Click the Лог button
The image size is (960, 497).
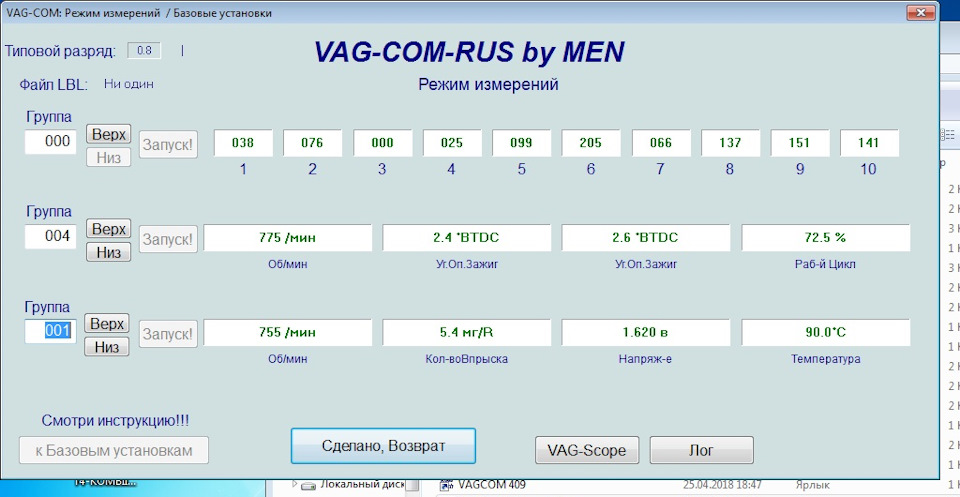702,450
